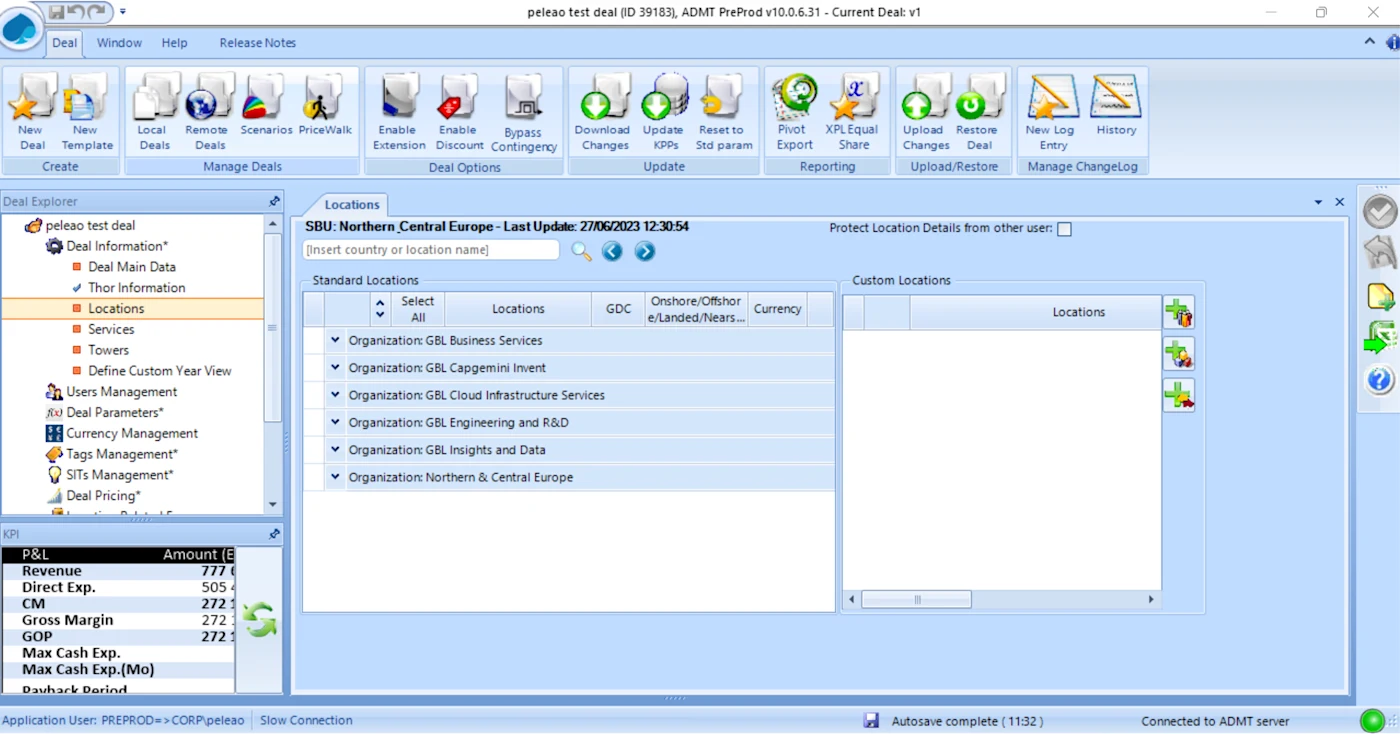The image size is (1400, 734).
Task: Click the green-plus icon with red arrow
Action: pyautogui.click(x=1179, y=396)
